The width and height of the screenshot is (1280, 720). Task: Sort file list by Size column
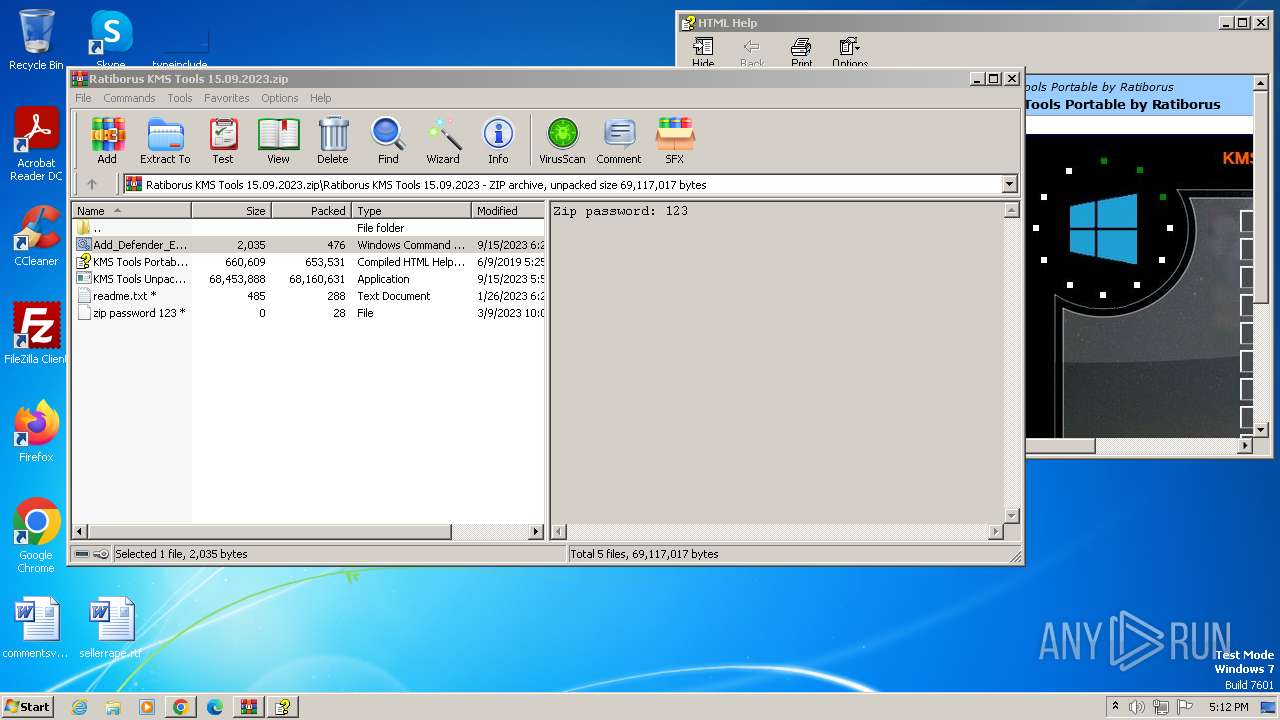[231, 211]
